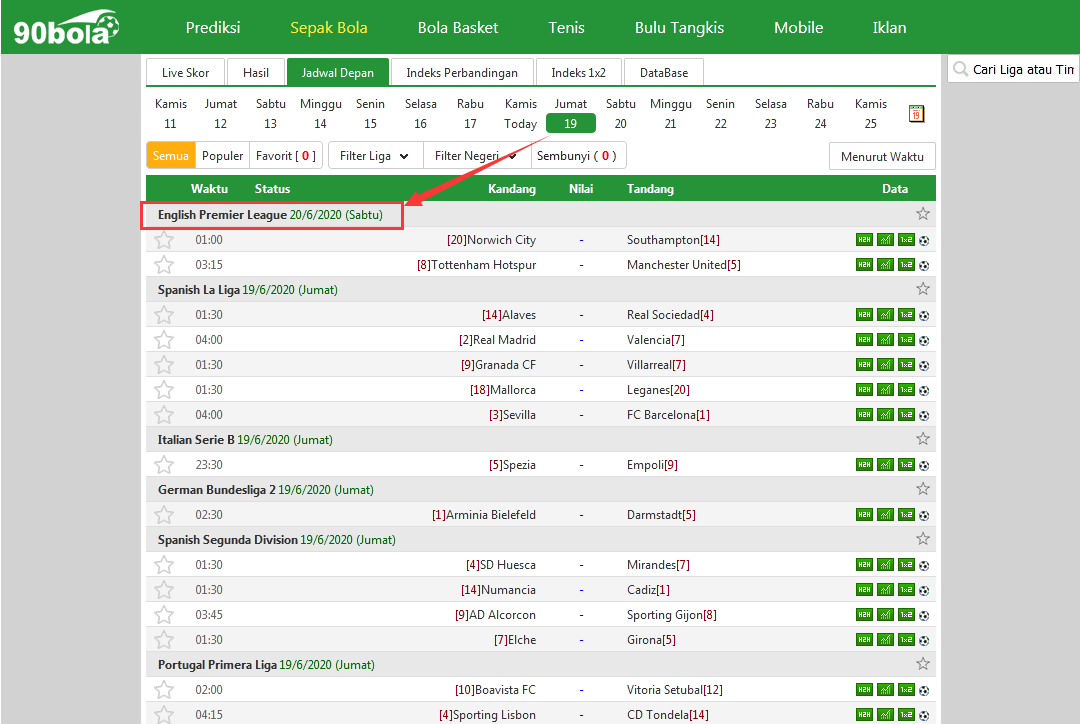Open stats chart icon for Boavista FC match
1080x724 pixels.
pyautogui.click(x=886, y=690)
